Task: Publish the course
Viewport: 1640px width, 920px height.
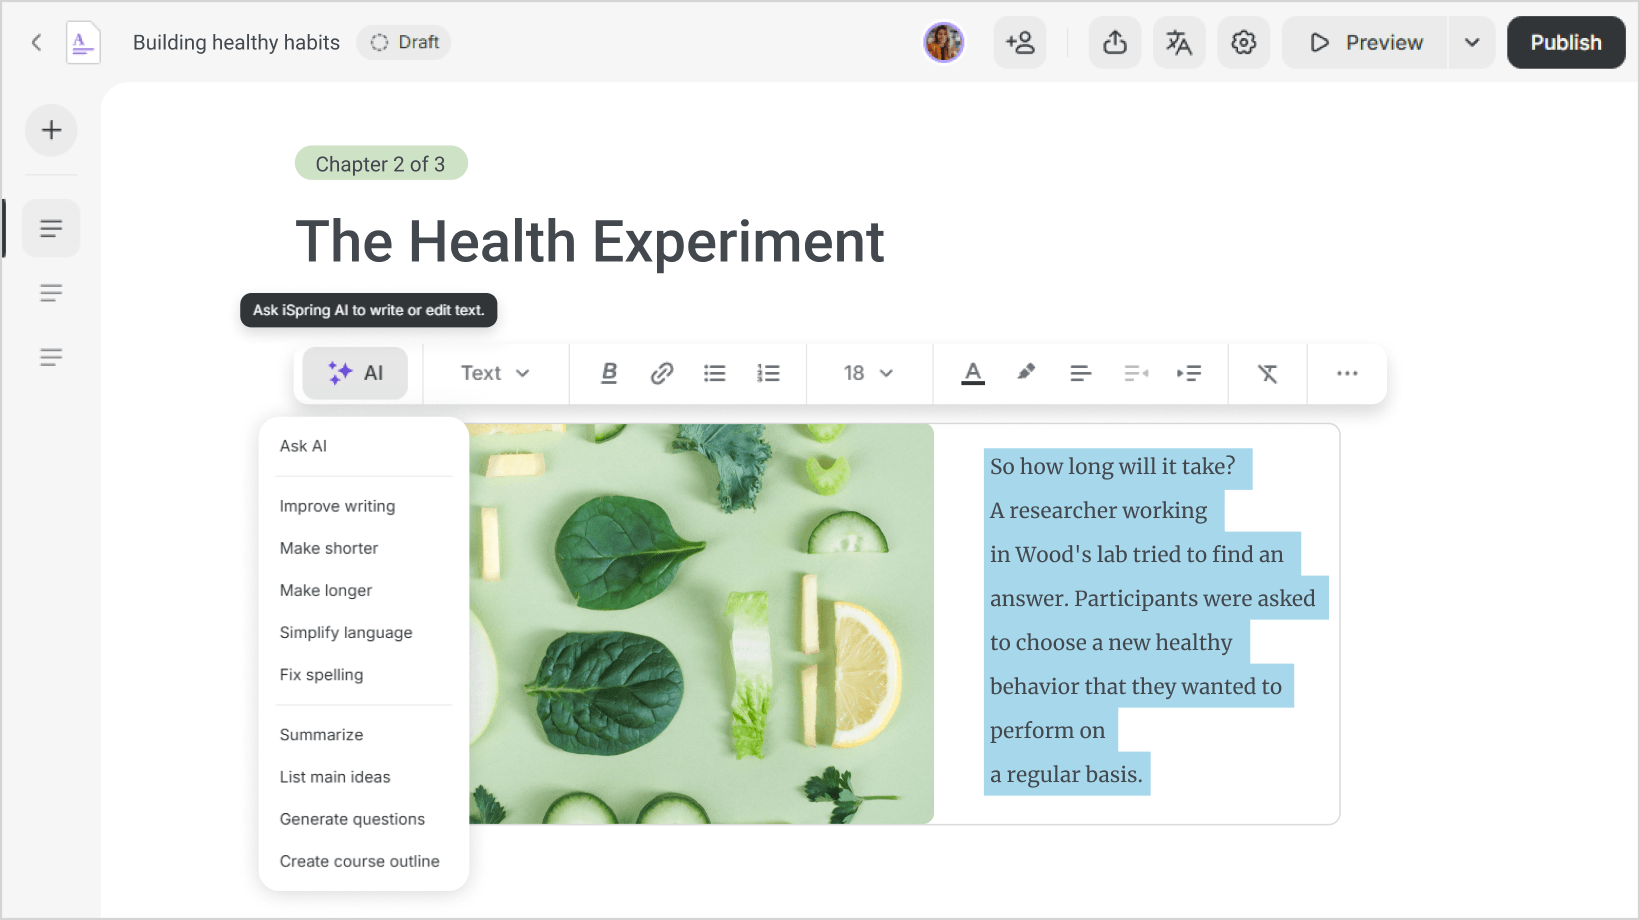Action: 1565,42
